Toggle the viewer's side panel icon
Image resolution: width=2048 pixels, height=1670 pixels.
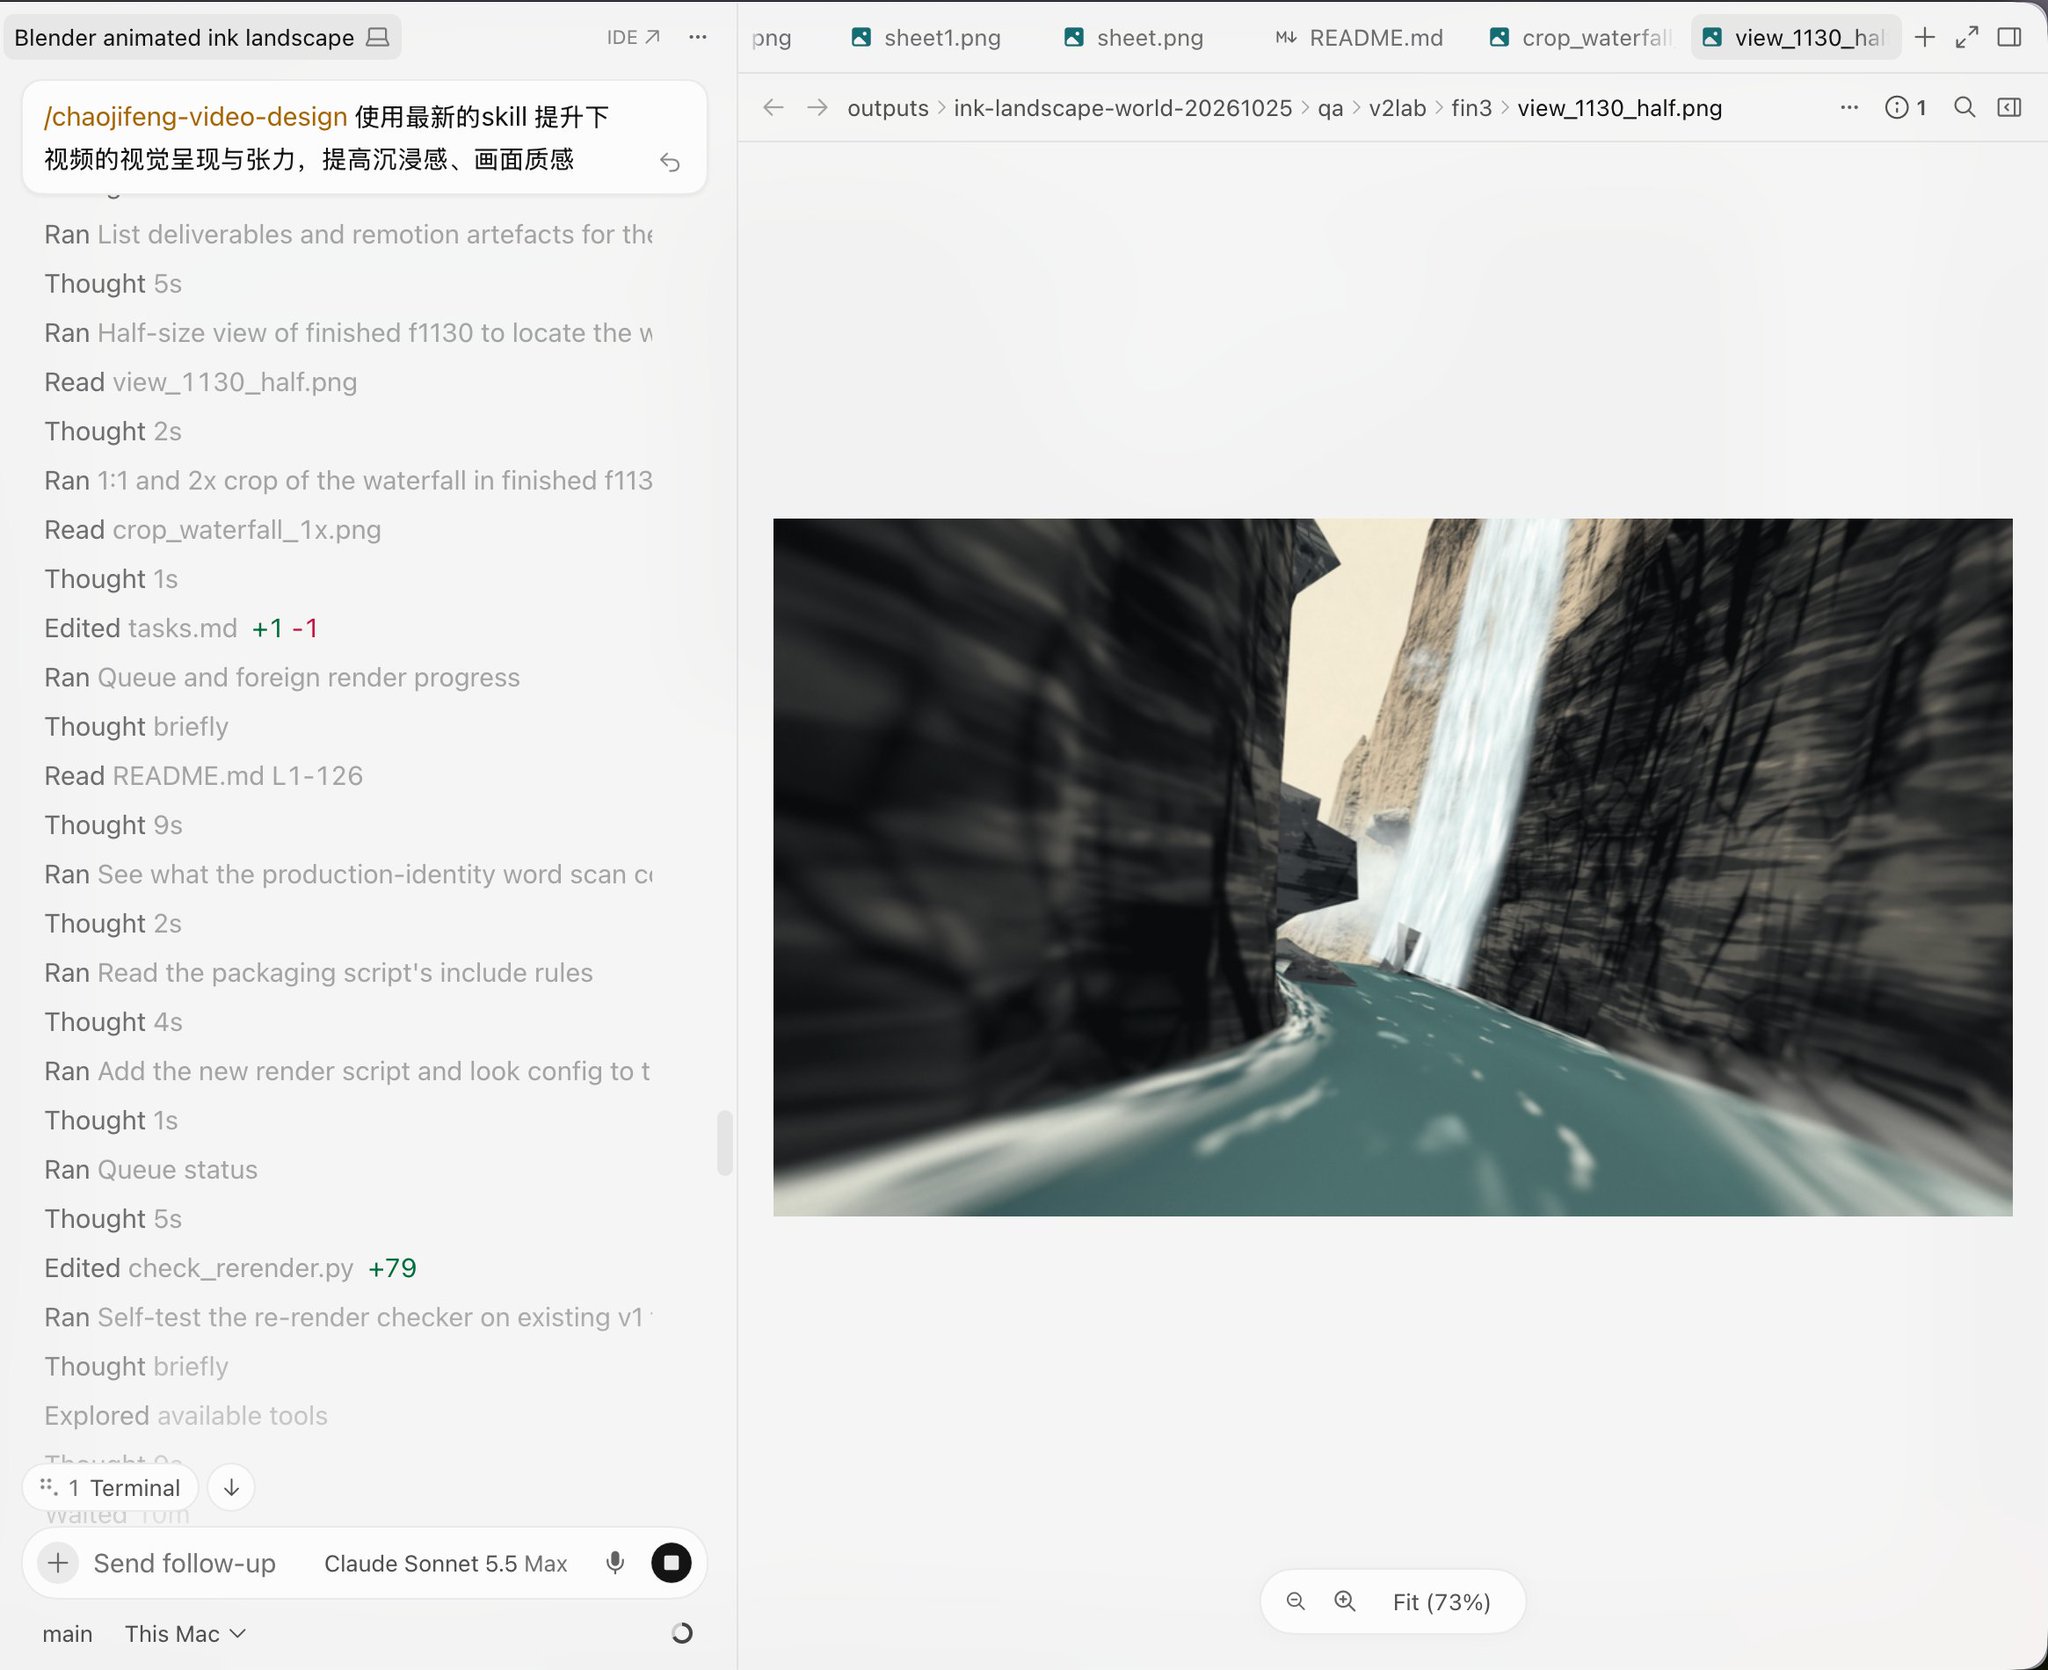pyautogui.click(x=2010, y=107)
